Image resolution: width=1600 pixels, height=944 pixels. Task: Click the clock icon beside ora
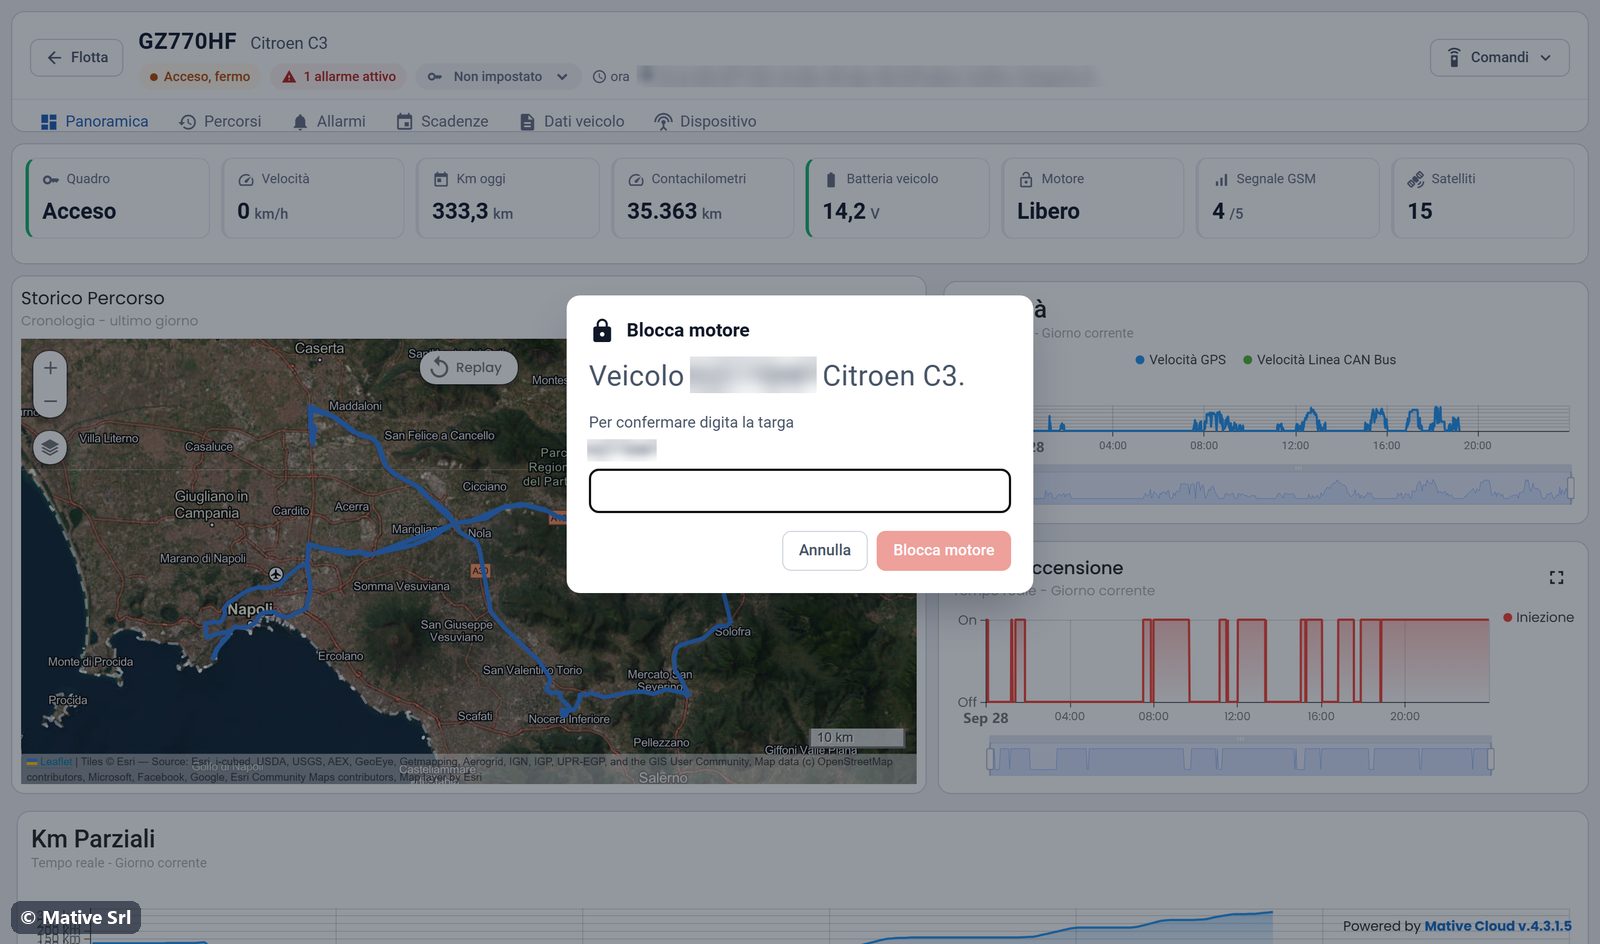click(599, 77)
